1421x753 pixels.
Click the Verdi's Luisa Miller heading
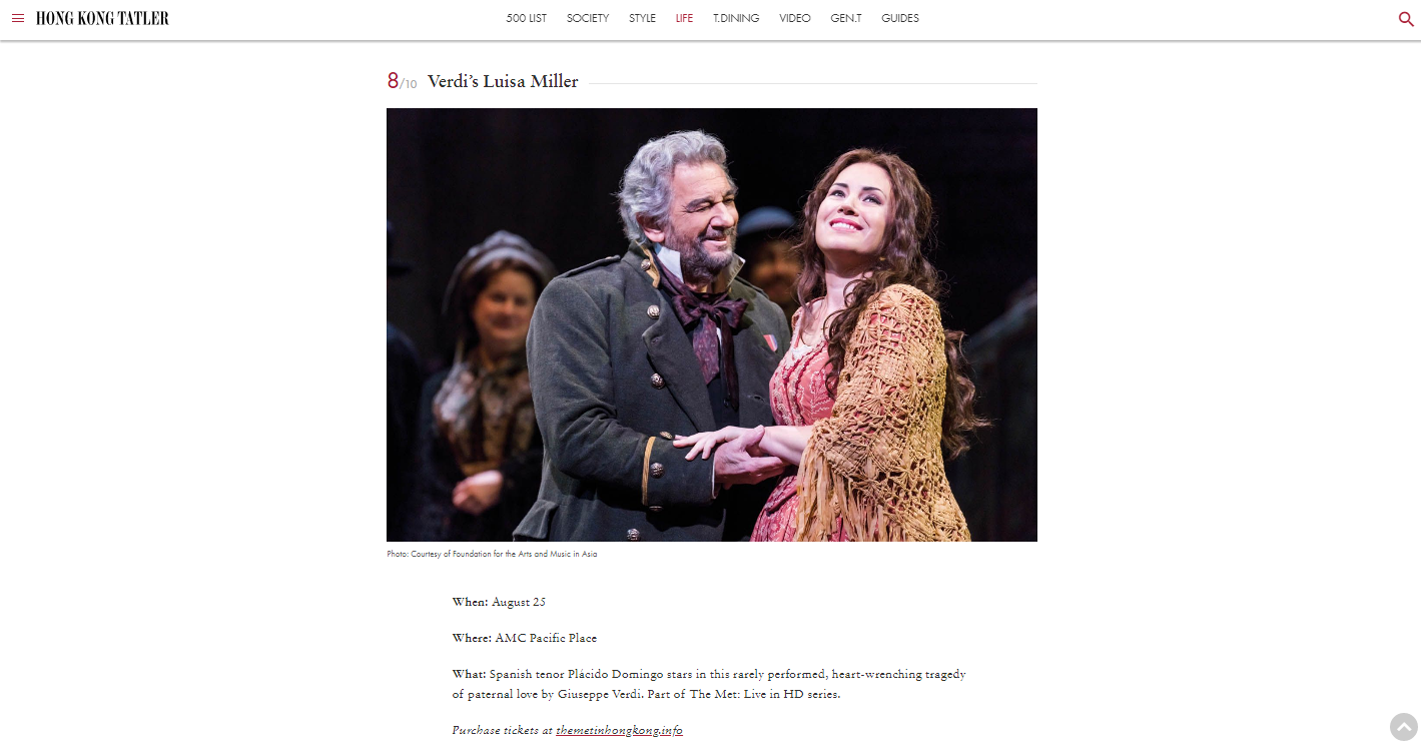tap(503, 82)
